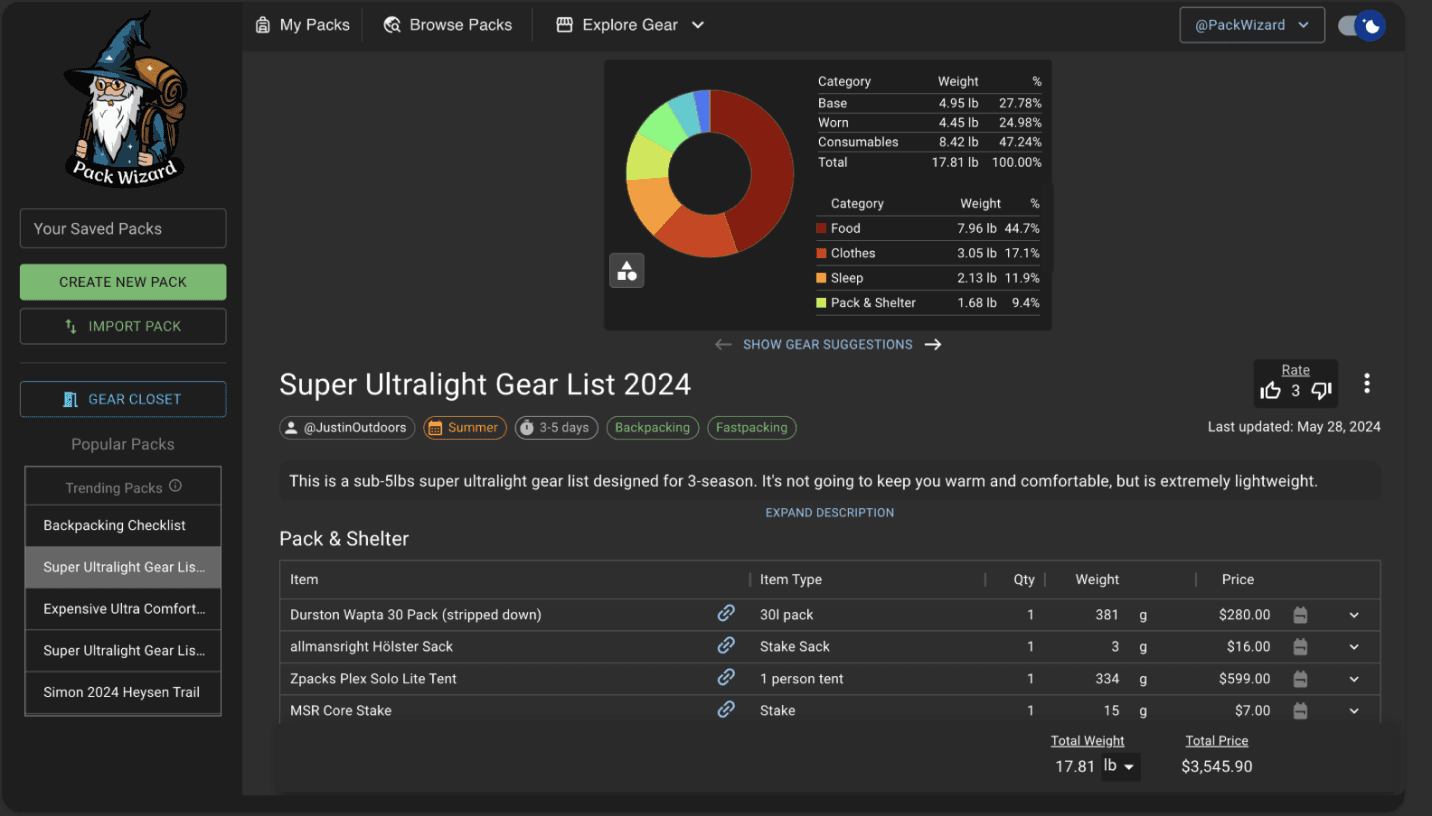This screenshot has width=1432, height=816.
Task: Click the Import Pack arrows icon
Action: [x=70, y=326]
